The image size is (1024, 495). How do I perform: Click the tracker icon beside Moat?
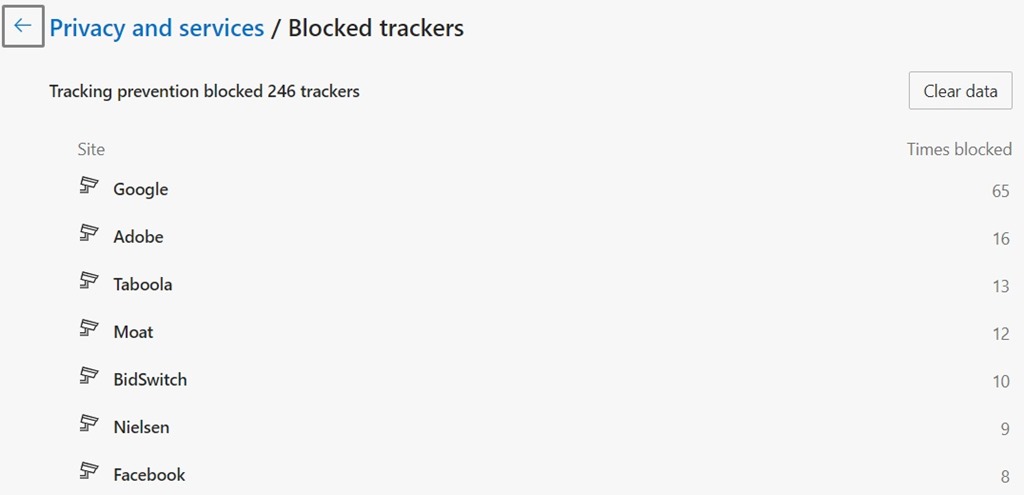90,328
